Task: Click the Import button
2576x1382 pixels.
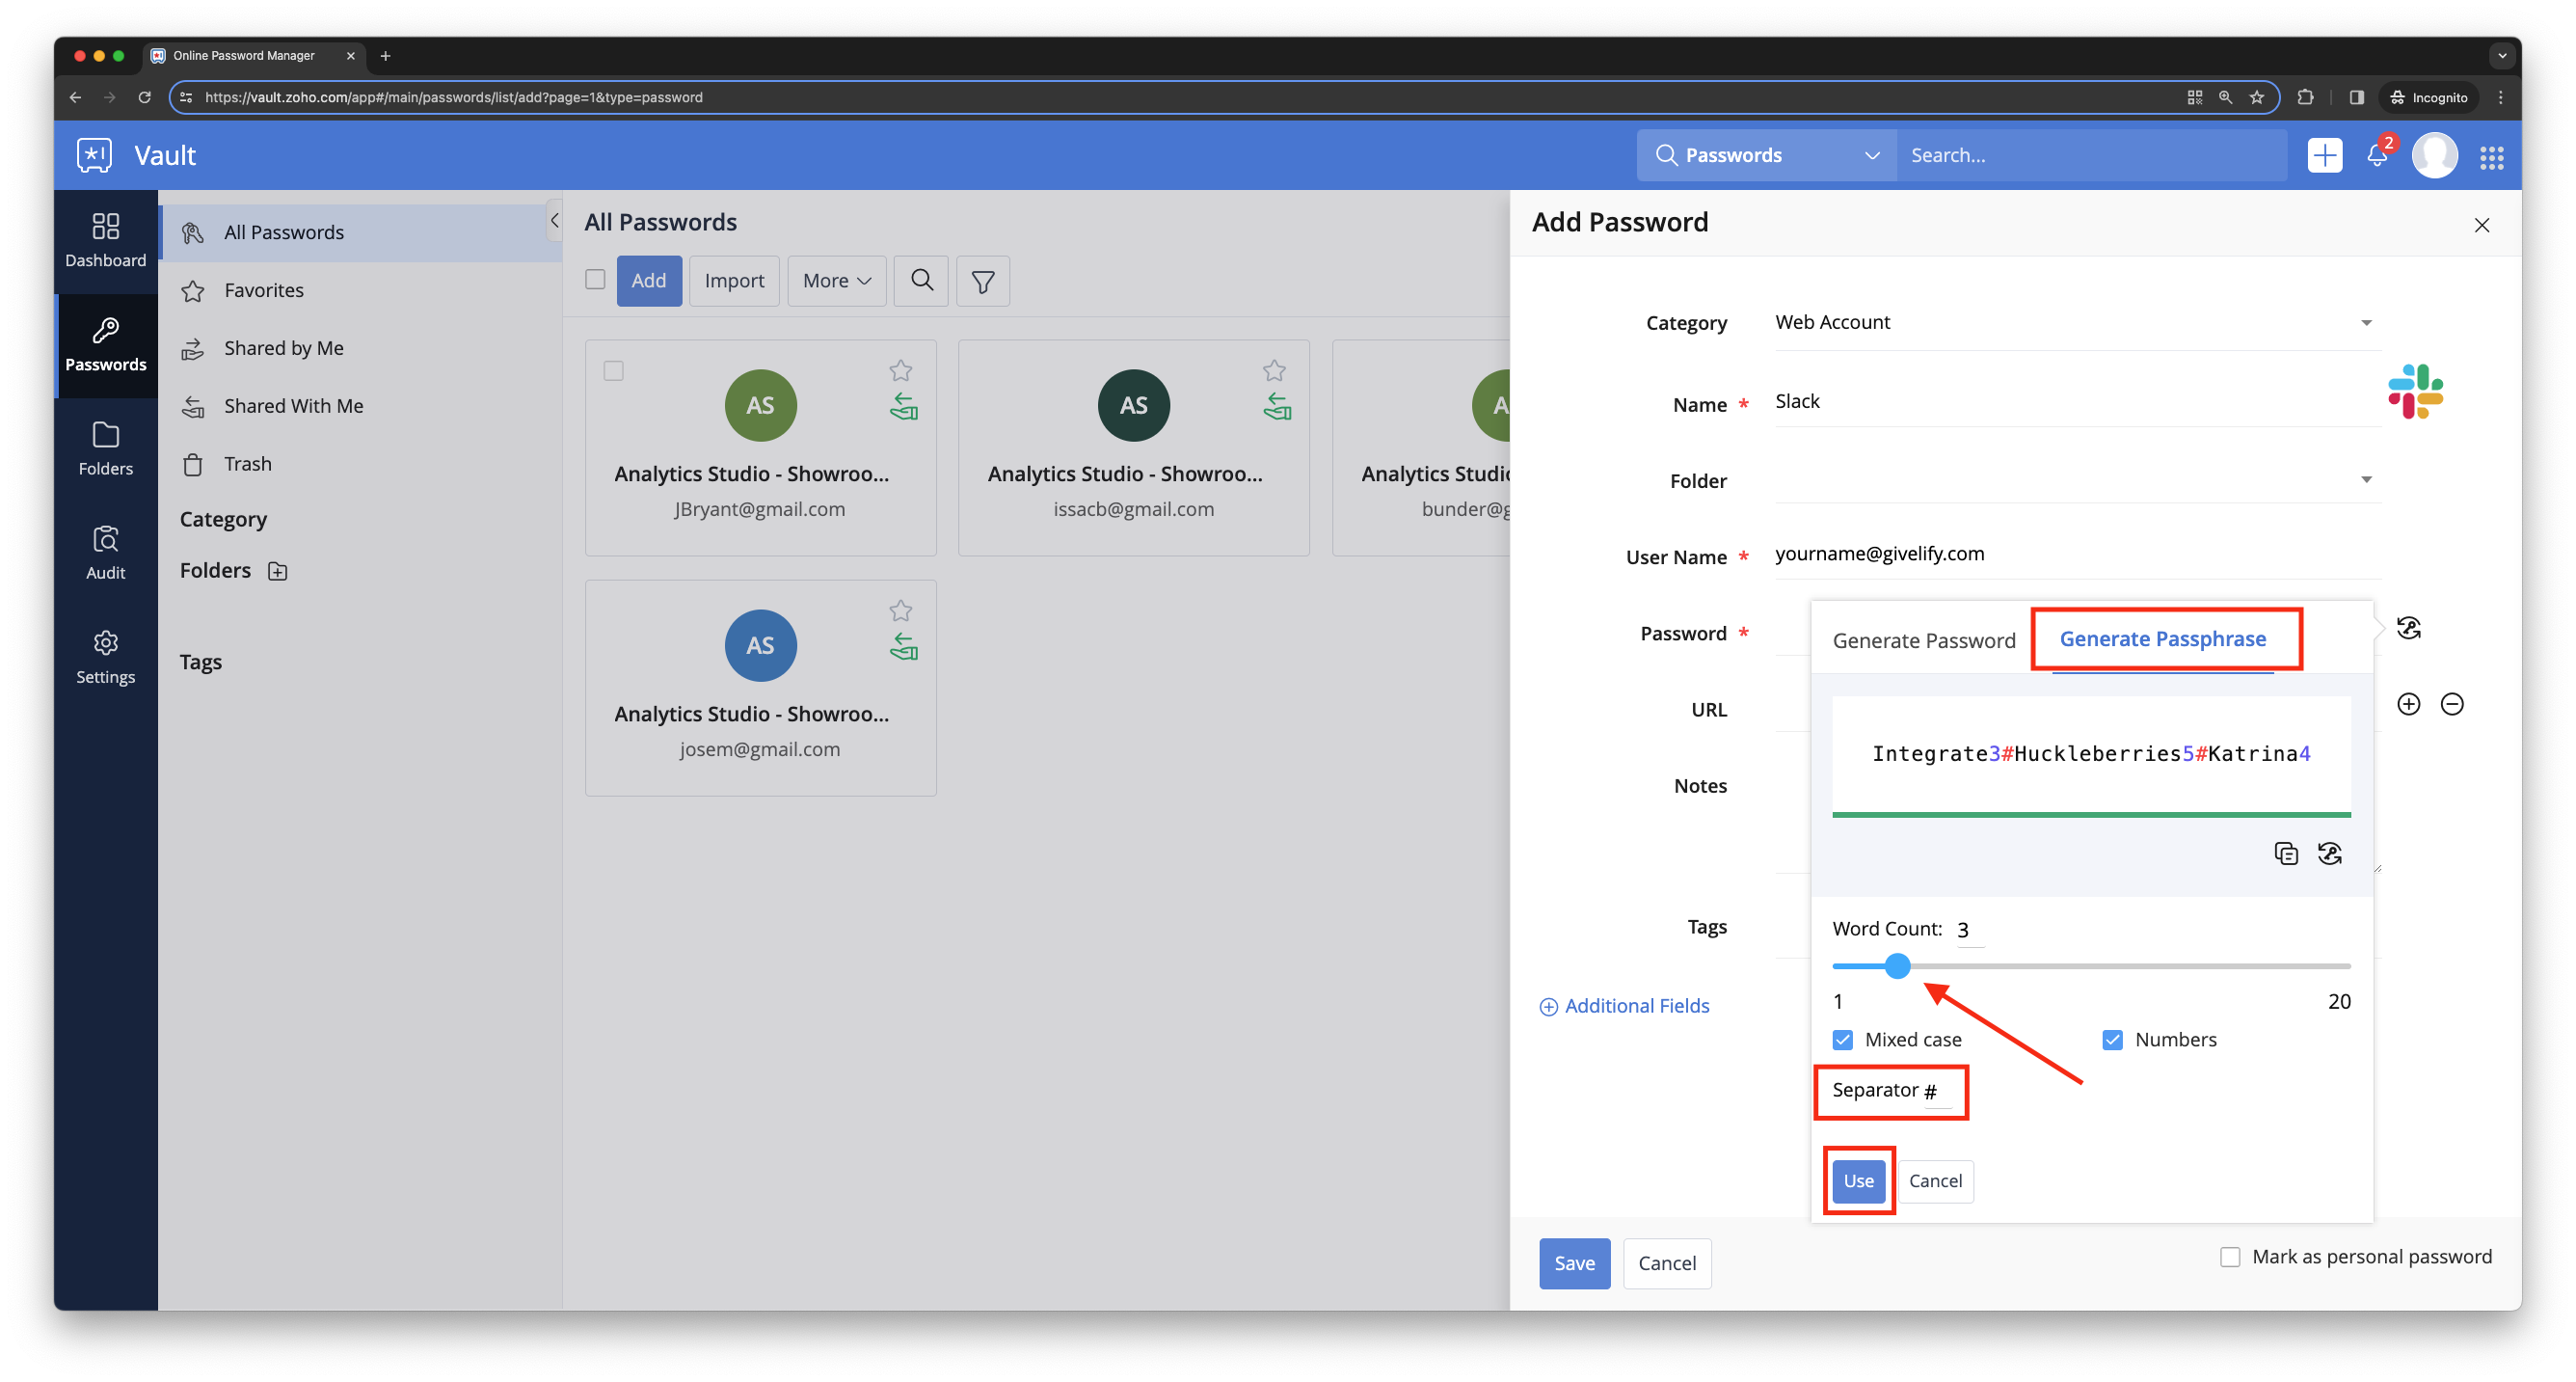Action: click(x=734, y=281)
